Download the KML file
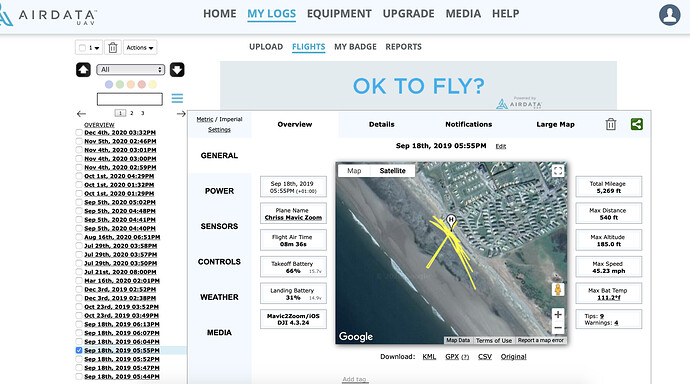Viewport: 690px width, 384px height. (x=429, y=357)
